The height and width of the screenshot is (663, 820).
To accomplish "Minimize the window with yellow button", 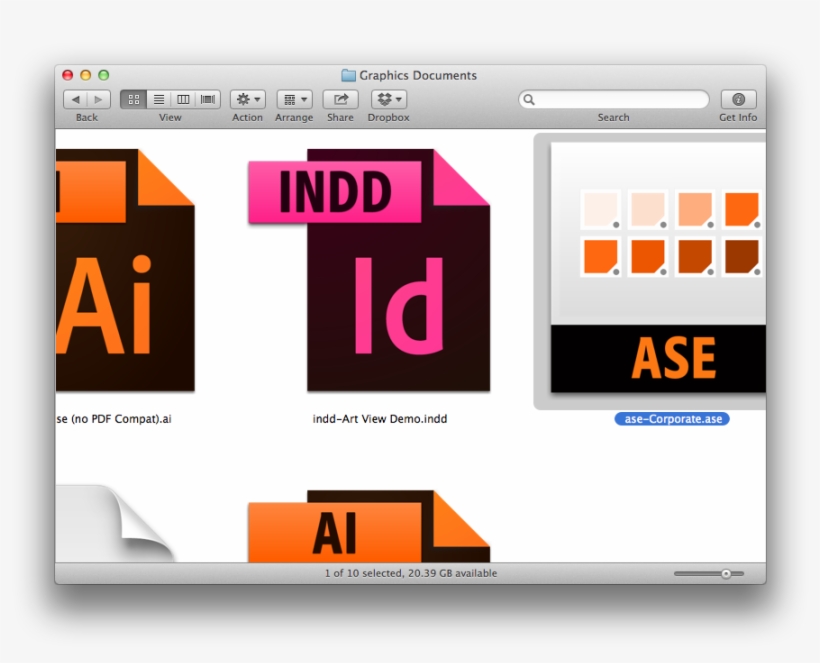I will (x=86, y=75).
